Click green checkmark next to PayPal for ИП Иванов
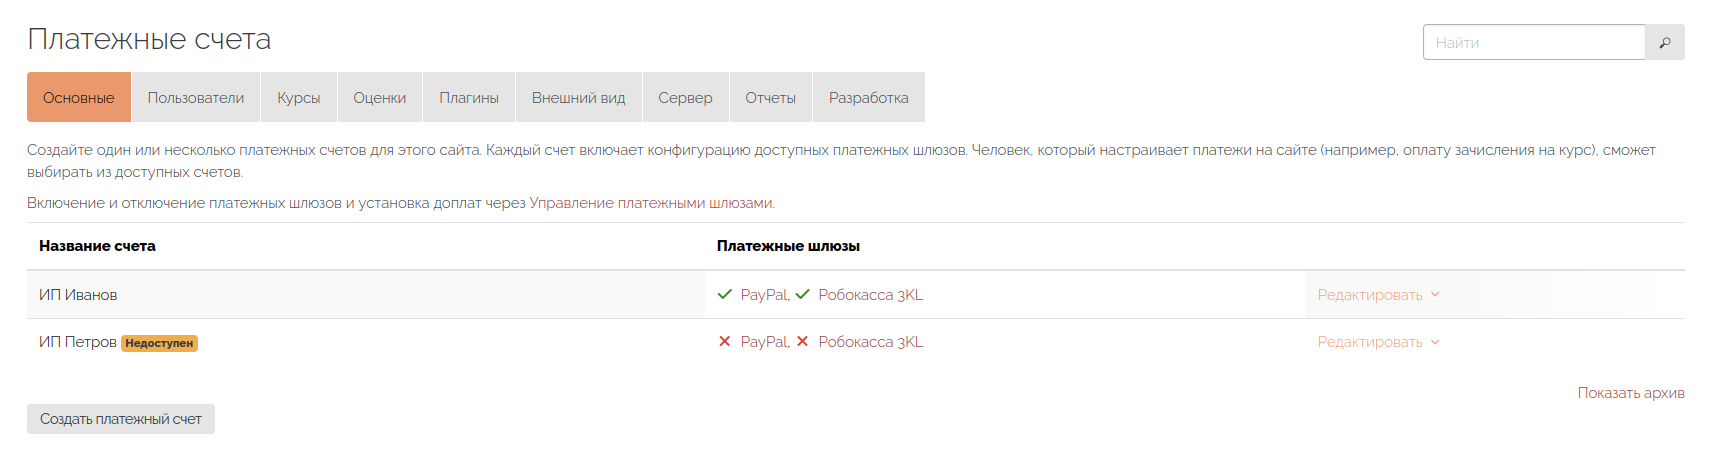 pos(725,294)
